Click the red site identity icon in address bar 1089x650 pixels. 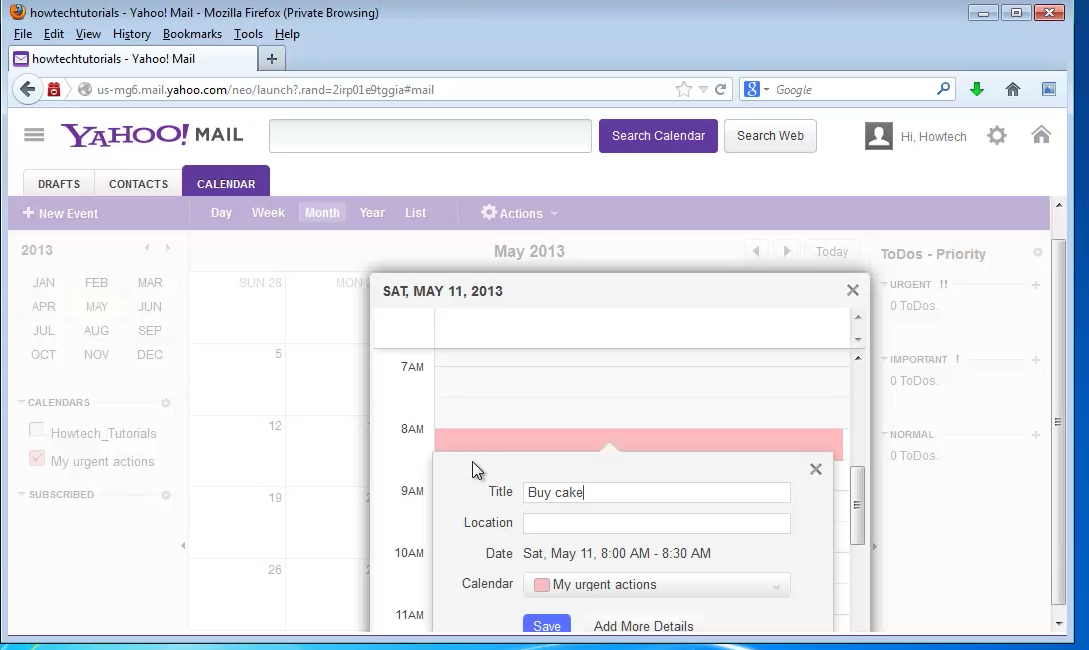click(54, 90)
